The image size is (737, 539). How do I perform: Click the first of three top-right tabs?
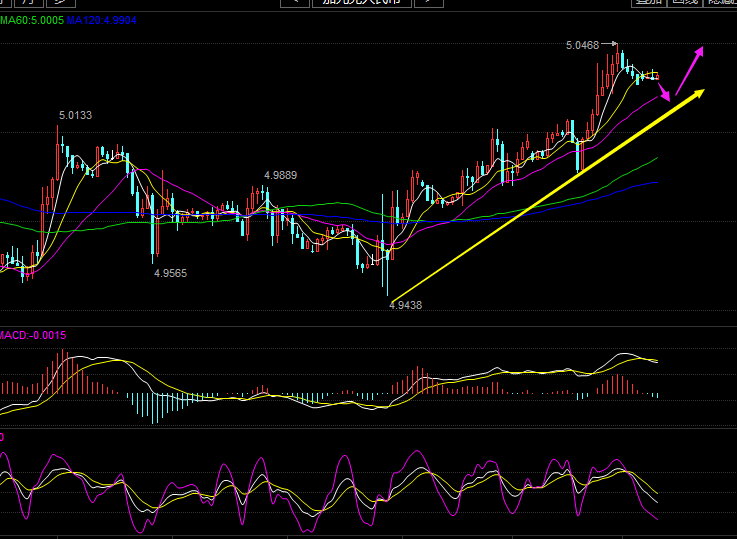coord(647,3)
